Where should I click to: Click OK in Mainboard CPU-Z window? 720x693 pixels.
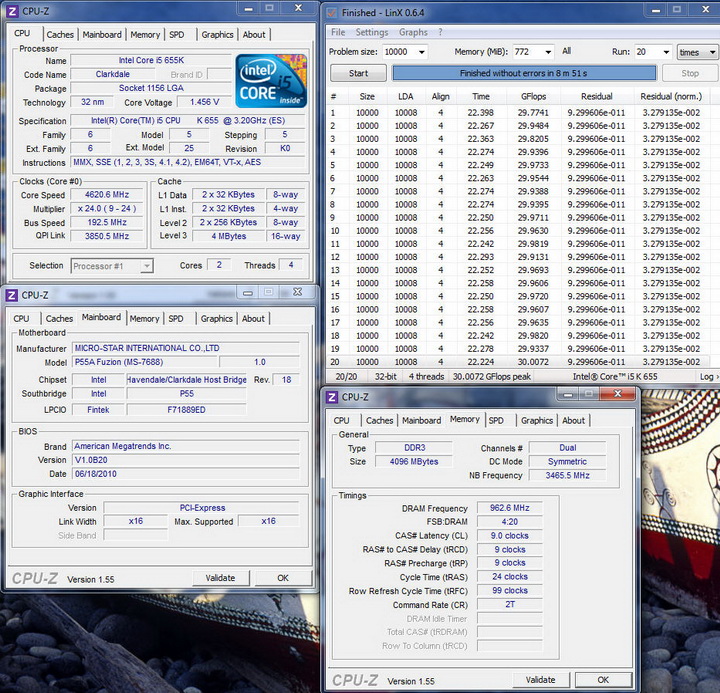coord(283,578)
